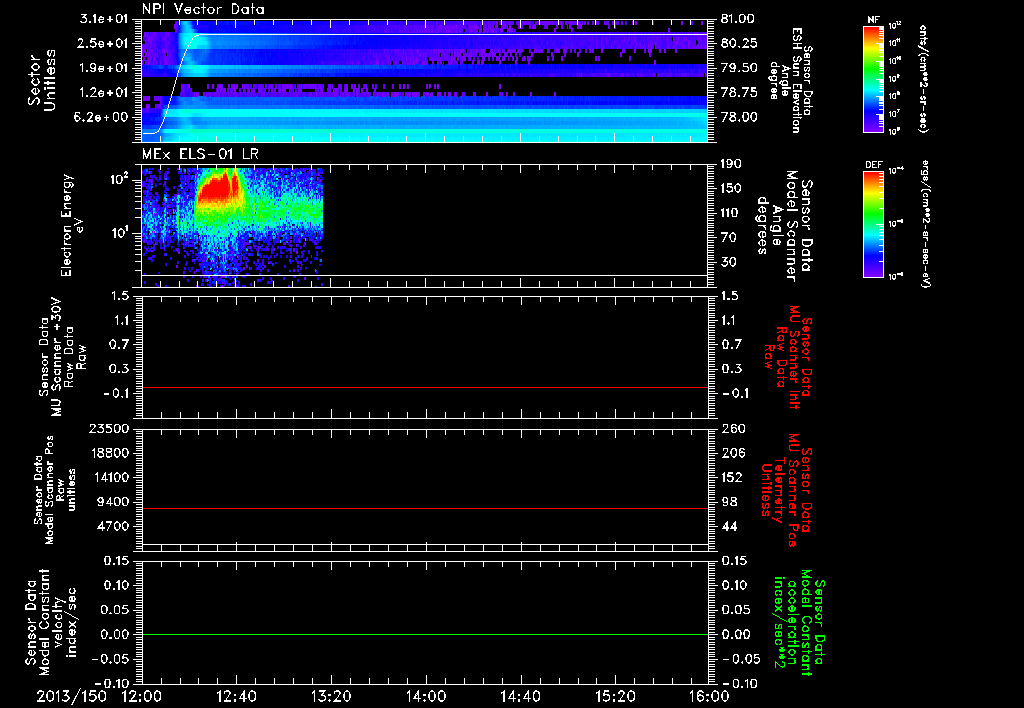Click the 2.5e+01 sector tick label
This screenshot has width=1024, height=708.
point(104,43)
